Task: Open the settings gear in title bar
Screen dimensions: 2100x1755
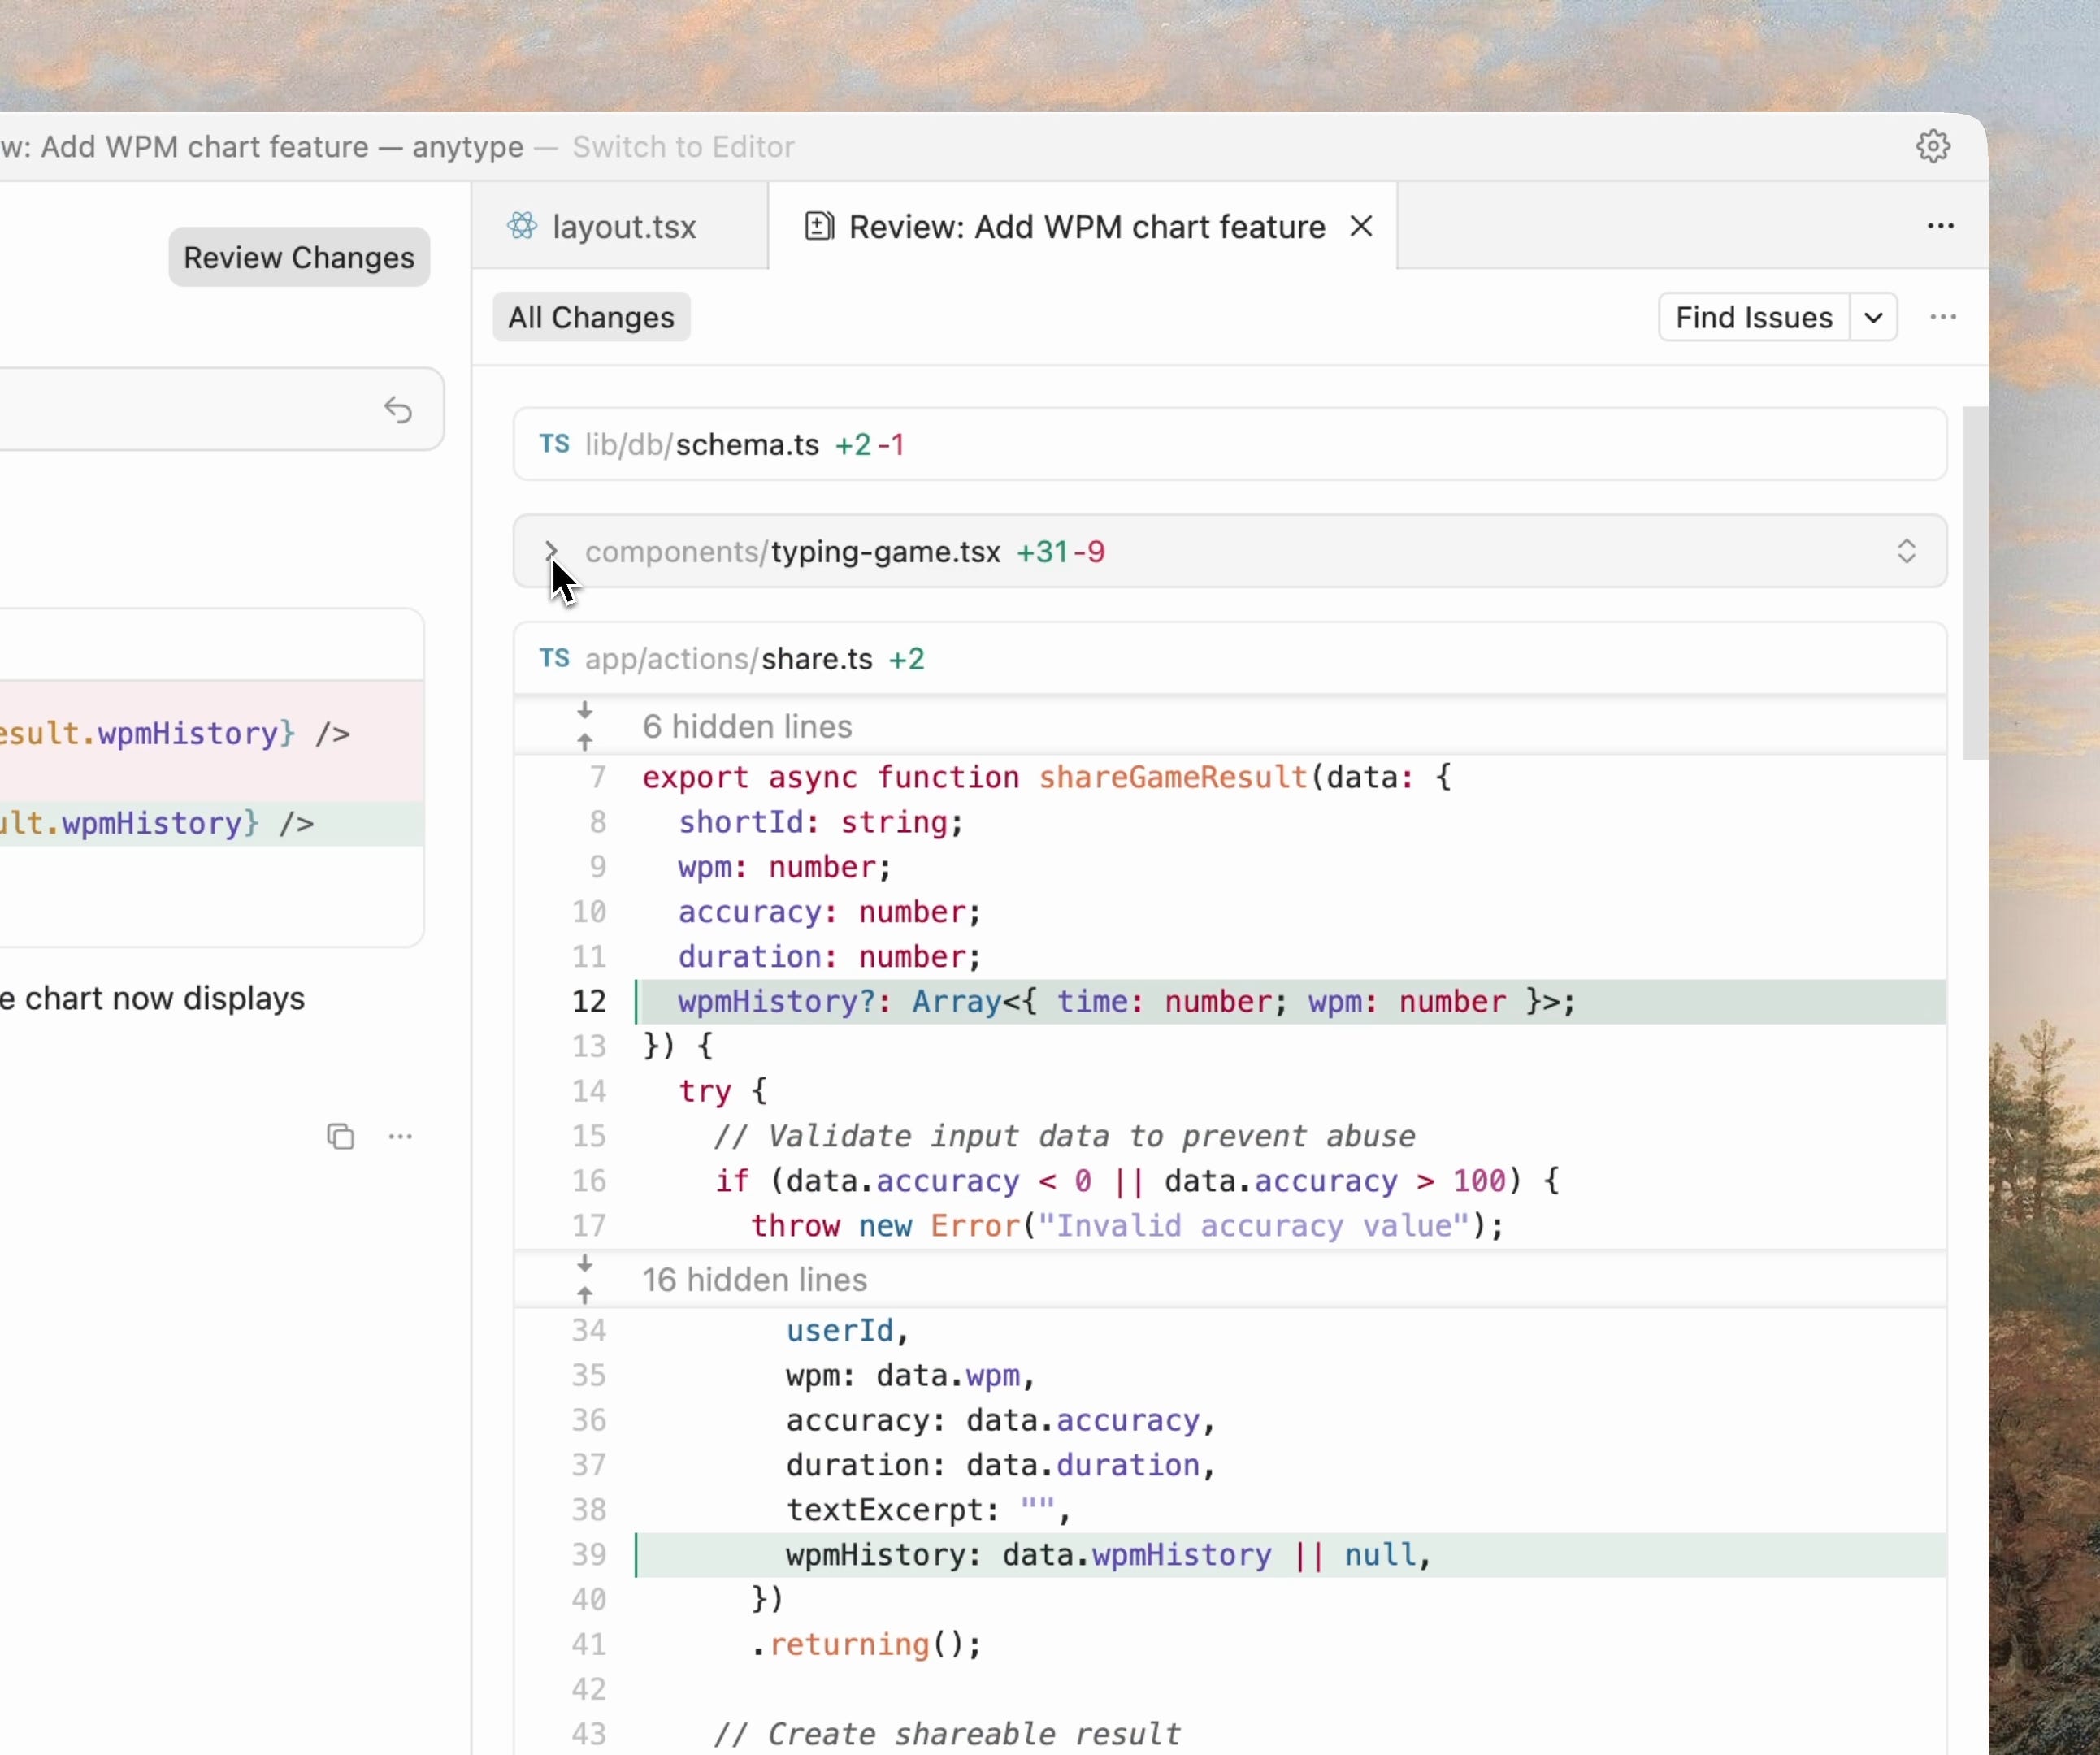Action: tap(1932, 146)
